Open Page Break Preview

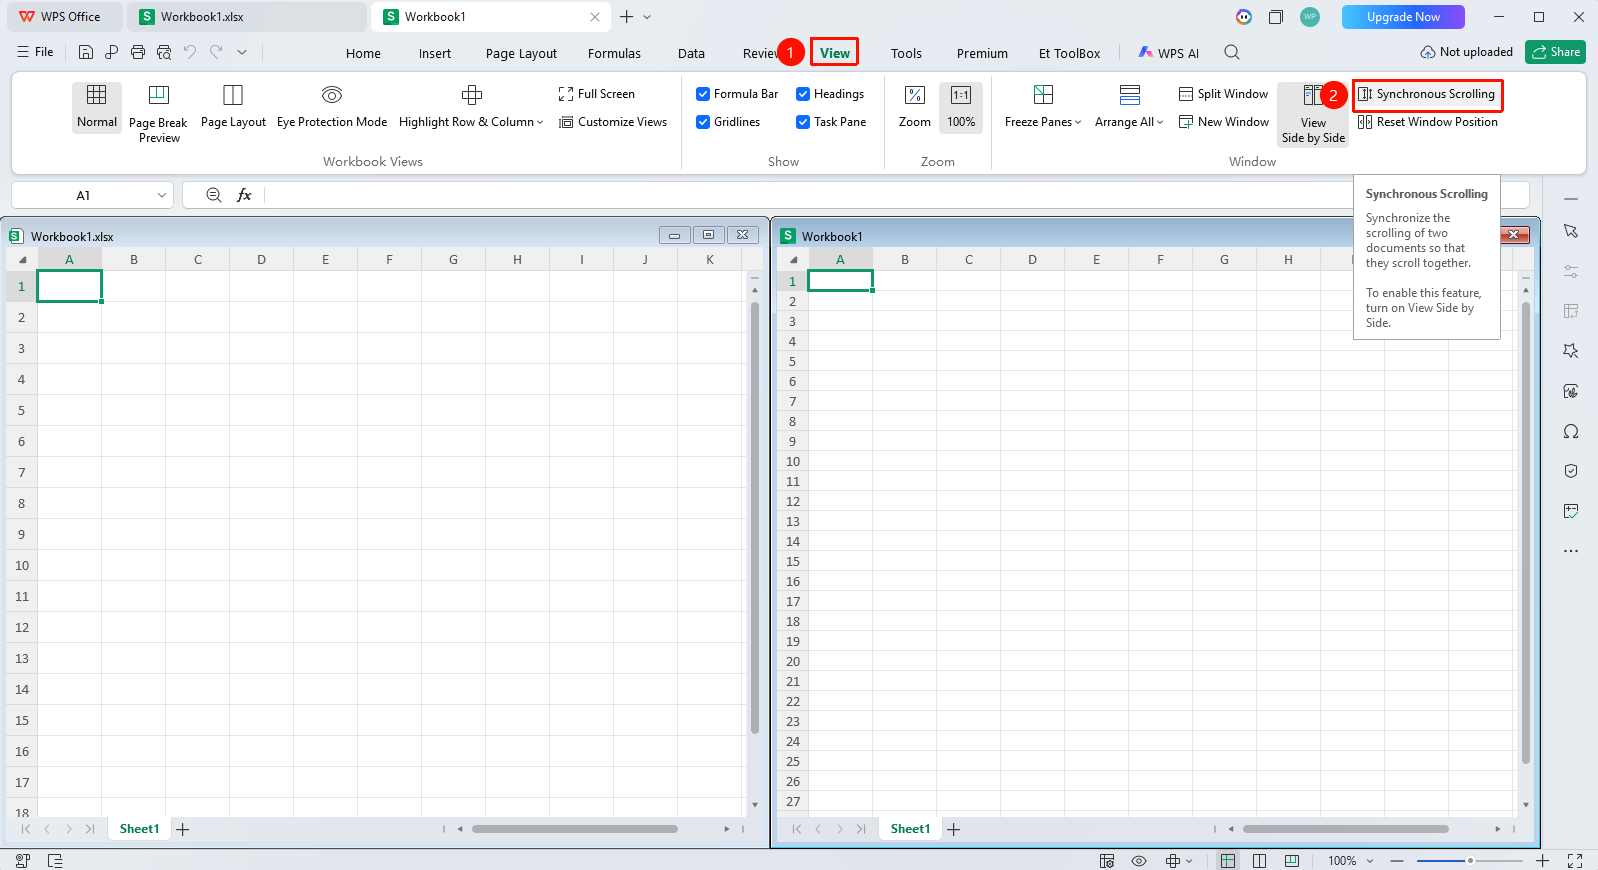pyautogui.click(x=158, y=113)
